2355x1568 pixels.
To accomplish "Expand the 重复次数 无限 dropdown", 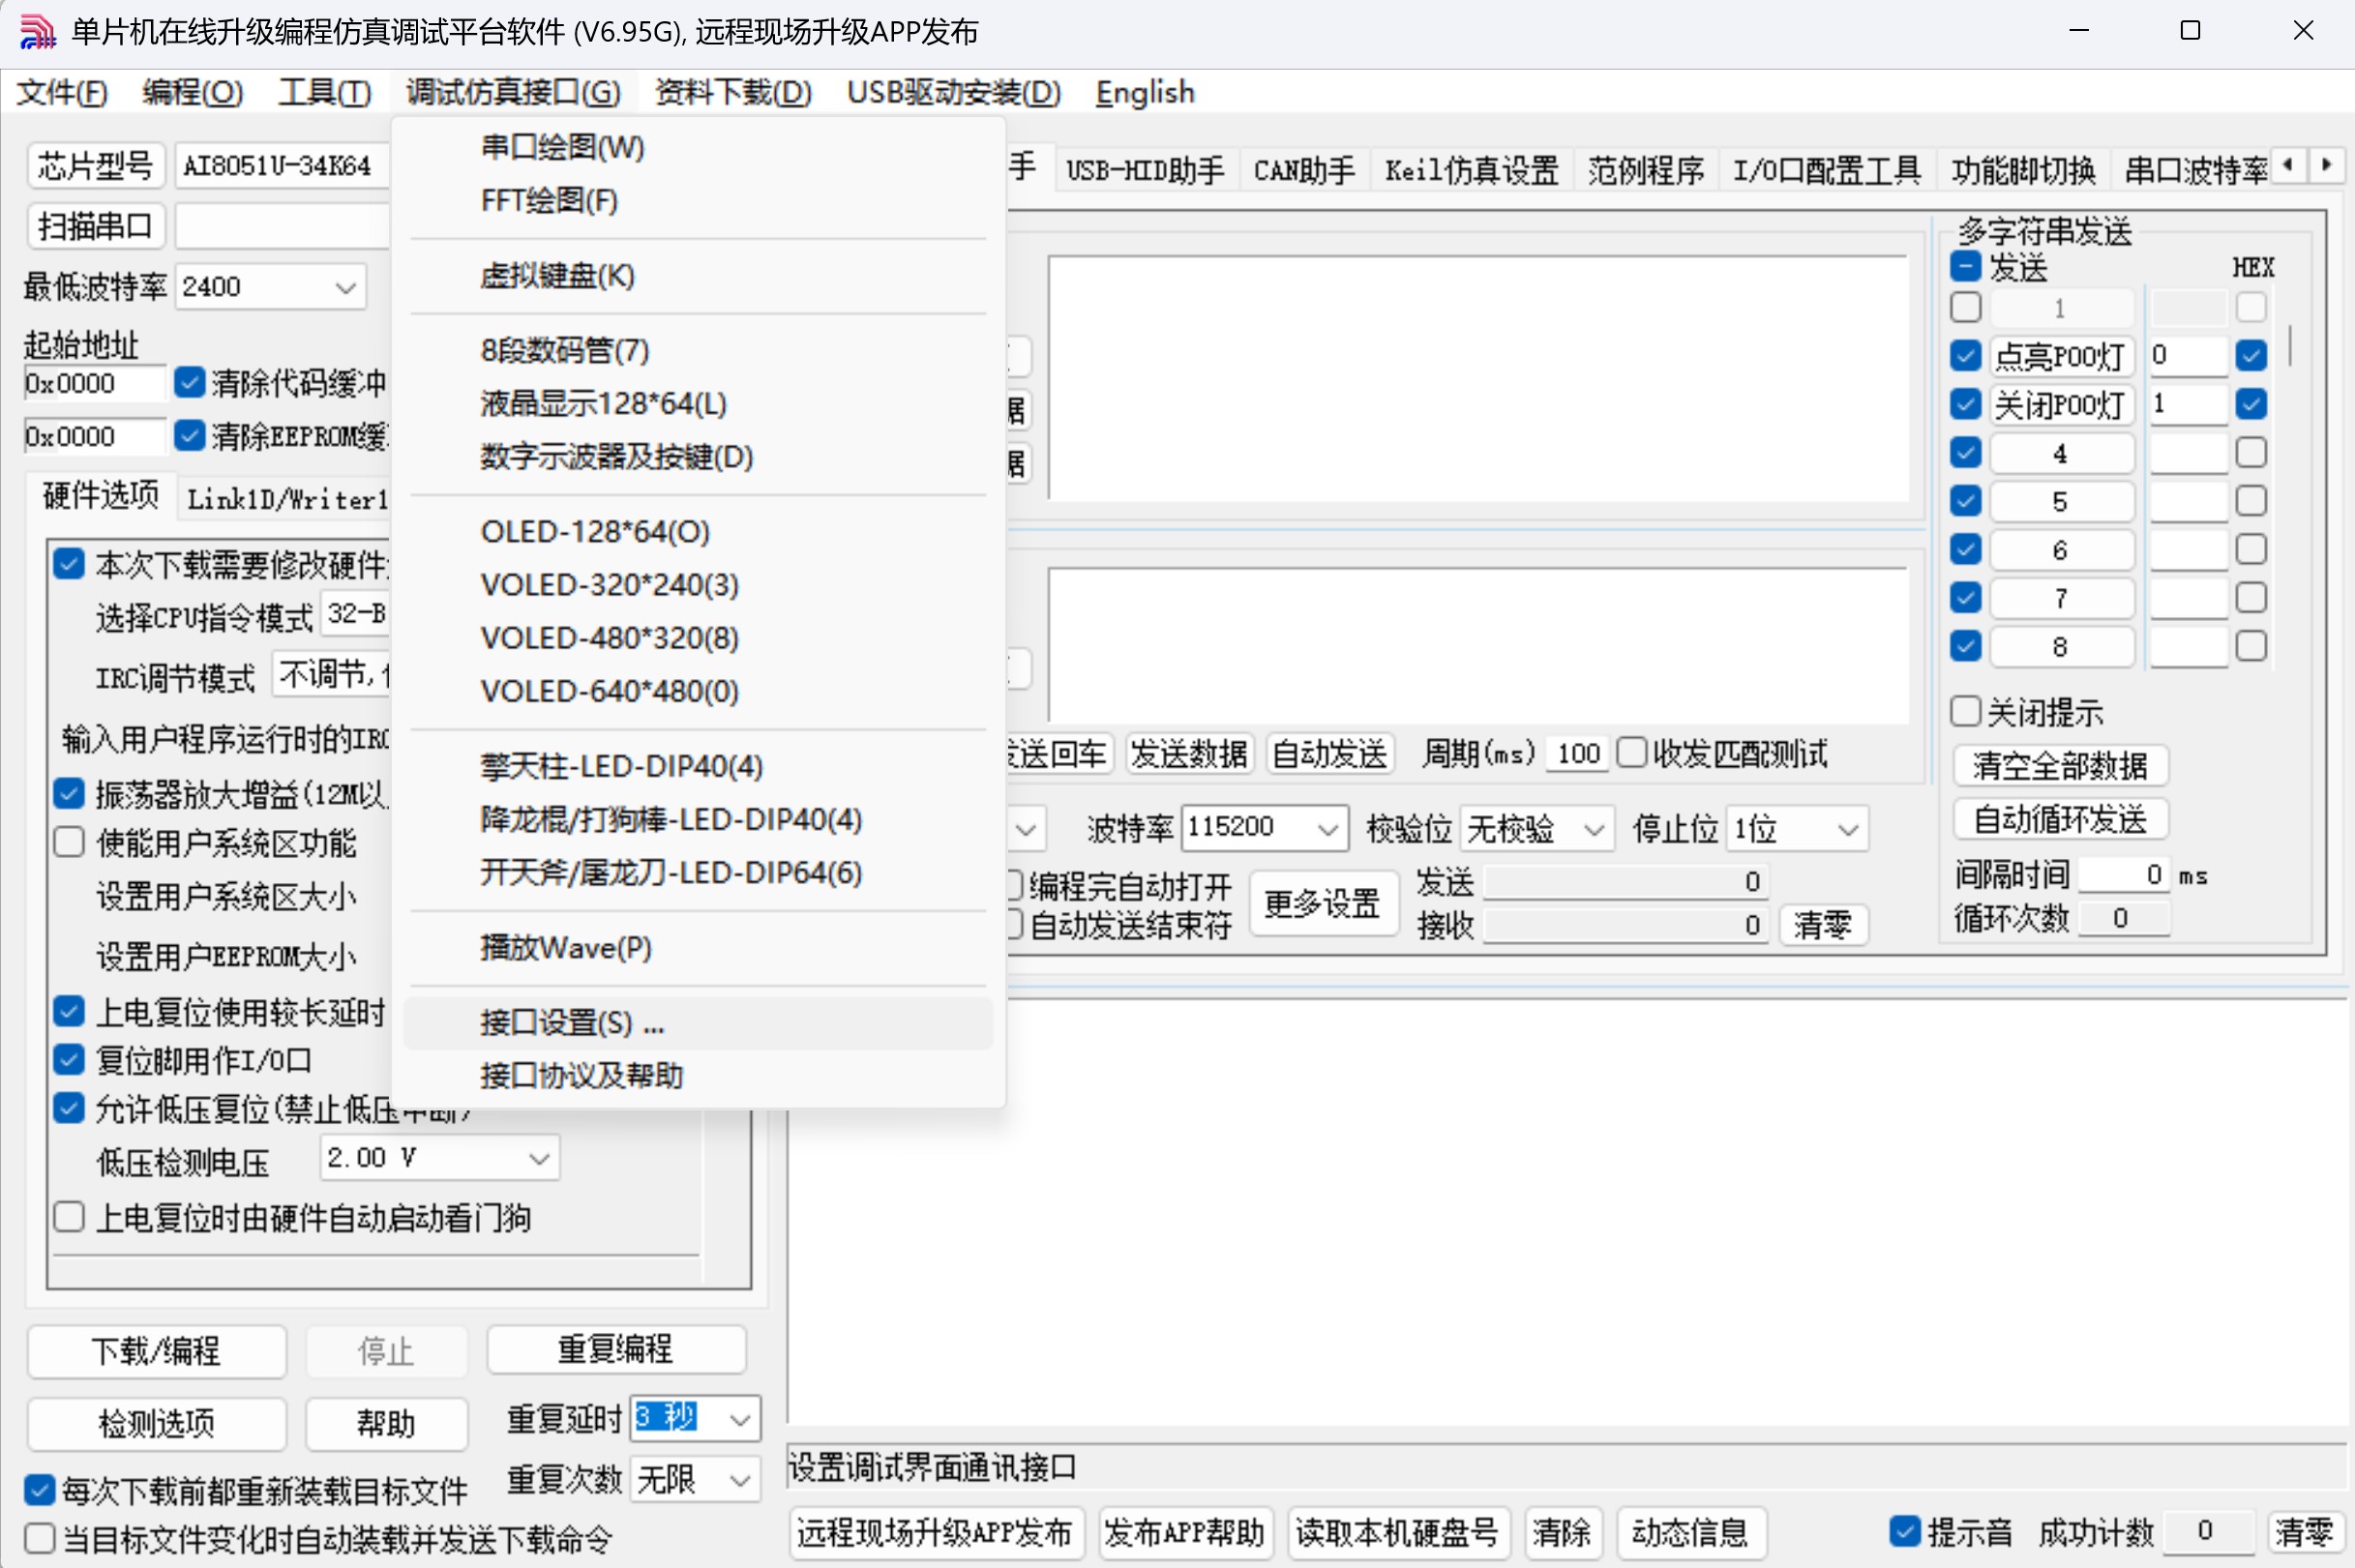I will pyautogui.click(x=740, y=1480).
